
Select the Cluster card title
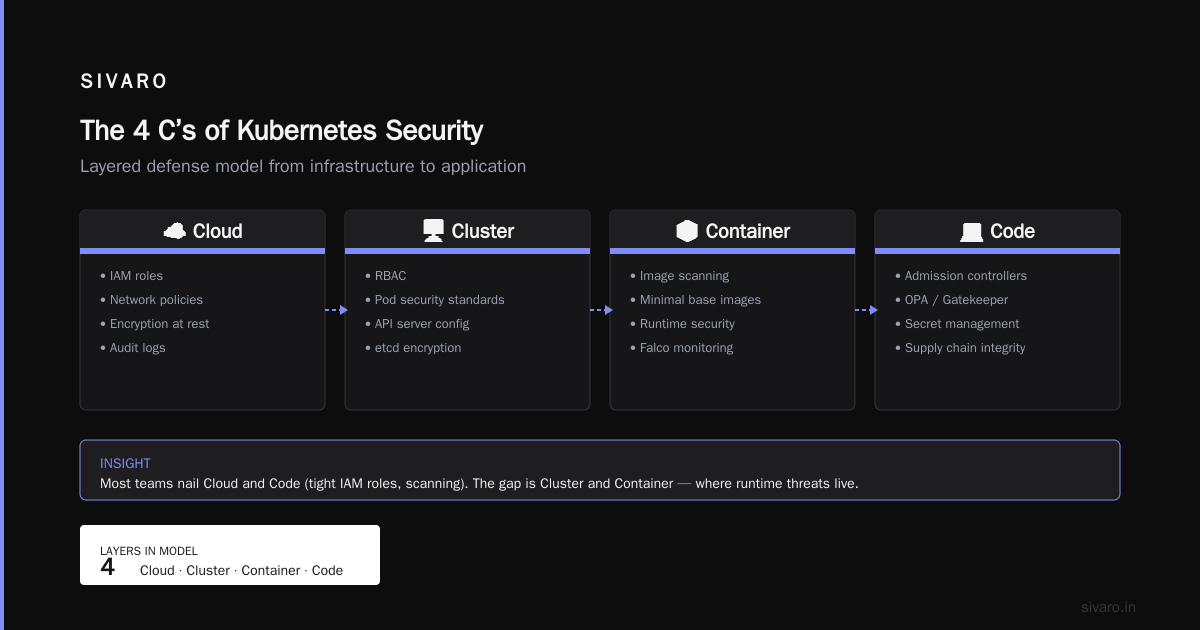(483, 231)
